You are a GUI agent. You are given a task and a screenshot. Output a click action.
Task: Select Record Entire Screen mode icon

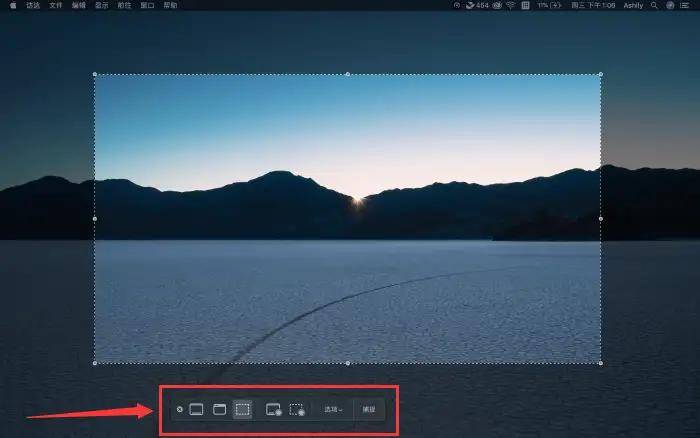tap(273, 409)
